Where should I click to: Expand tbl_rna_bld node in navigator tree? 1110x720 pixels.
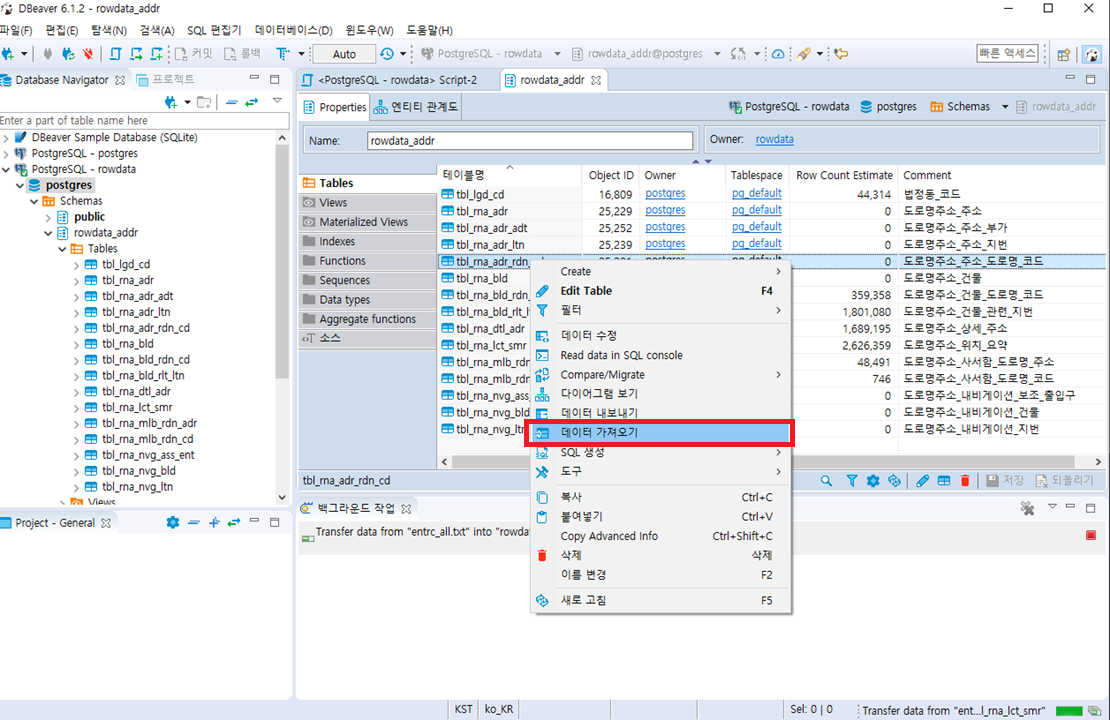76,344
